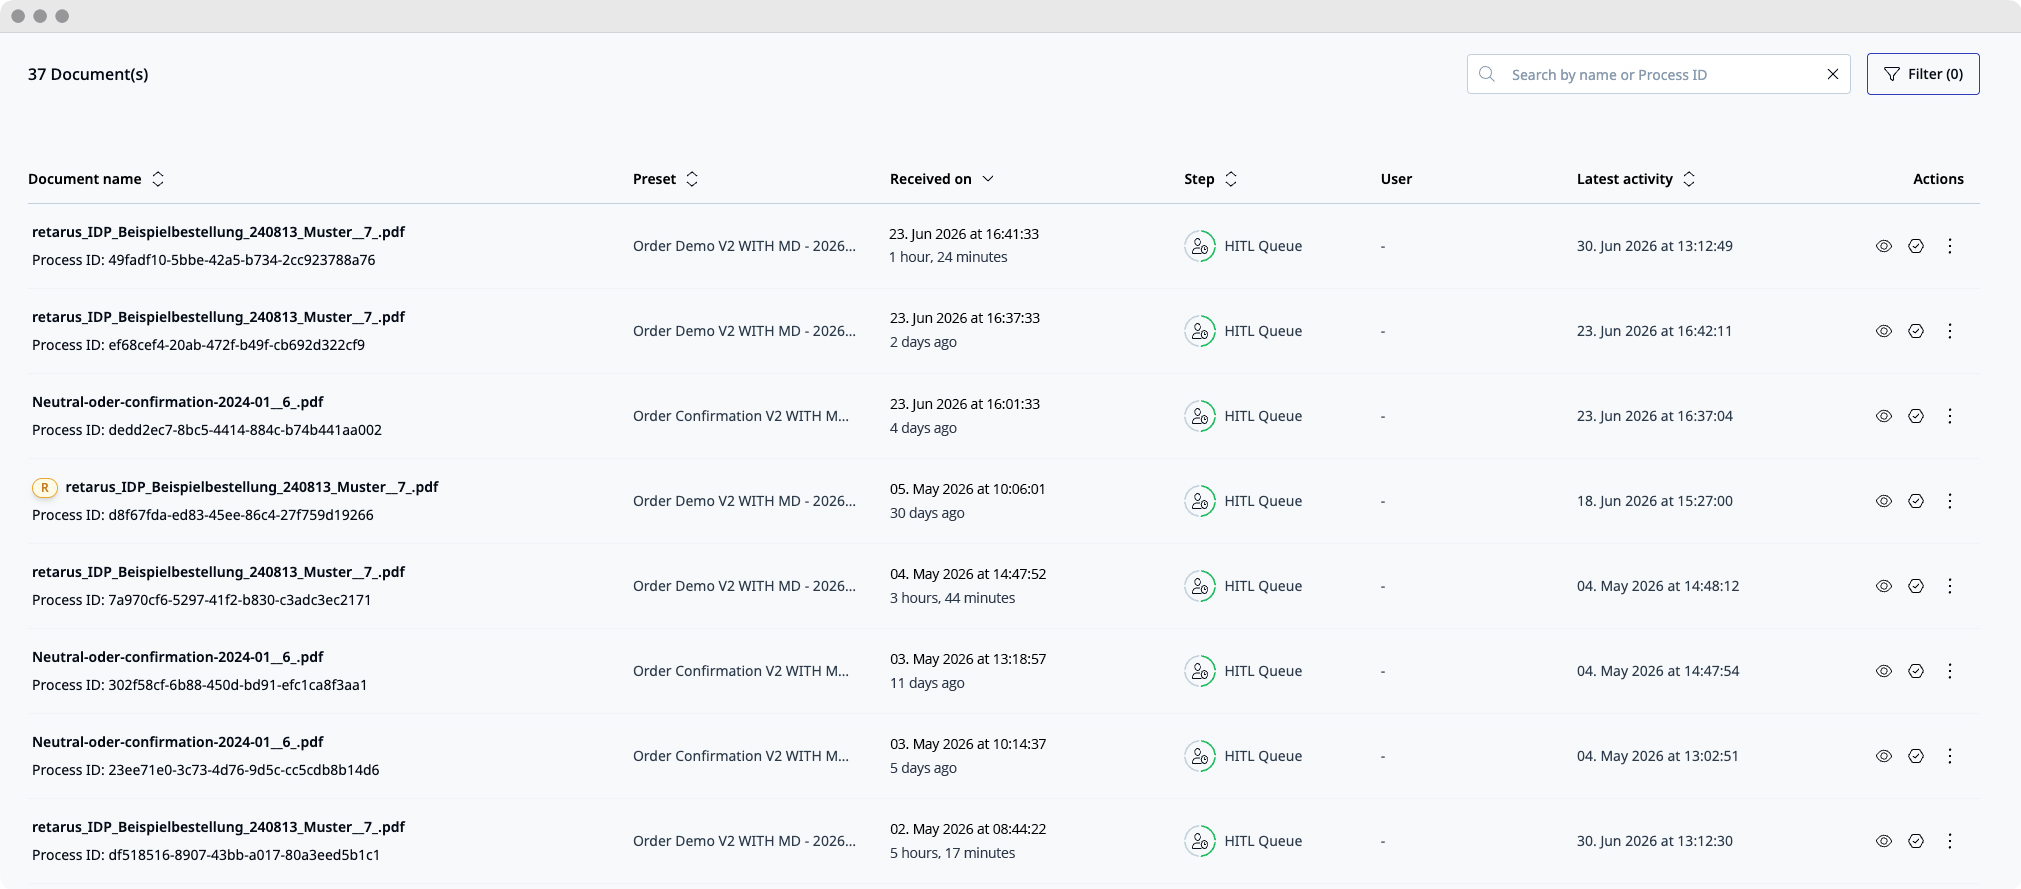Open three-dot actions menu for Process ID 23ee71e0
The image size is (2021, 889).
1950,756
